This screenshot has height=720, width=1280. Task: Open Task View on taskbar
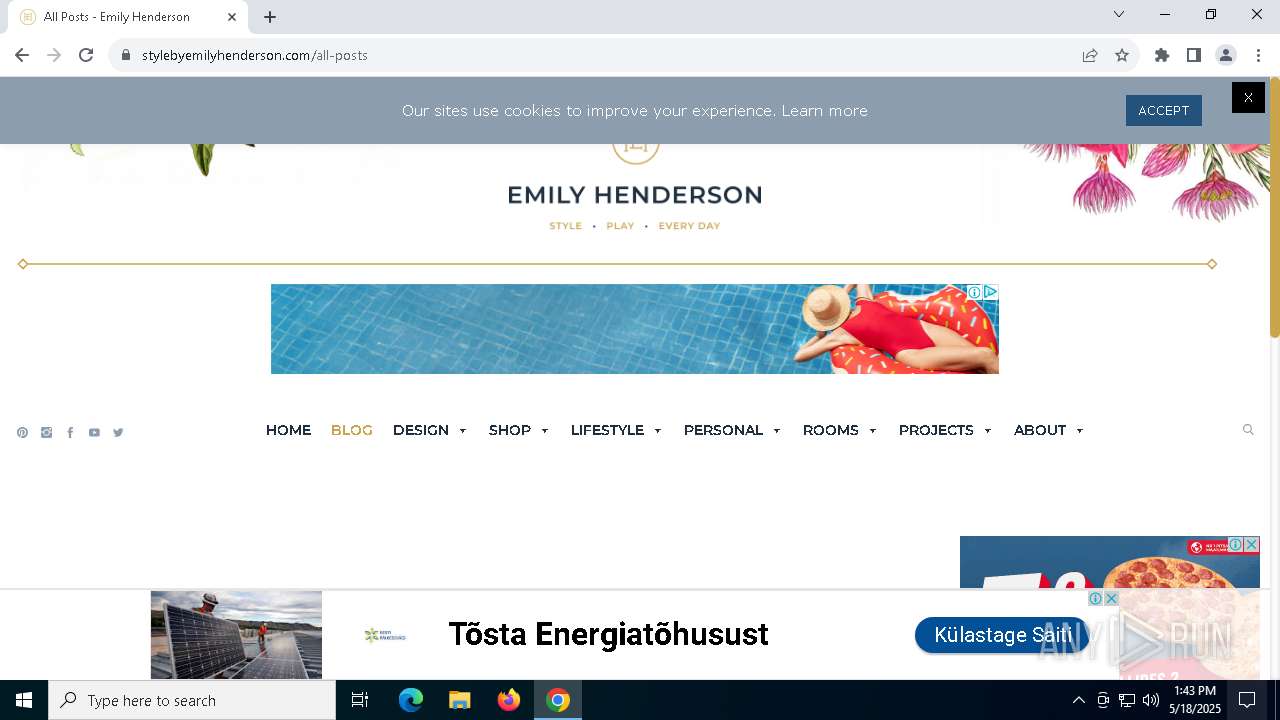[360, 700]
